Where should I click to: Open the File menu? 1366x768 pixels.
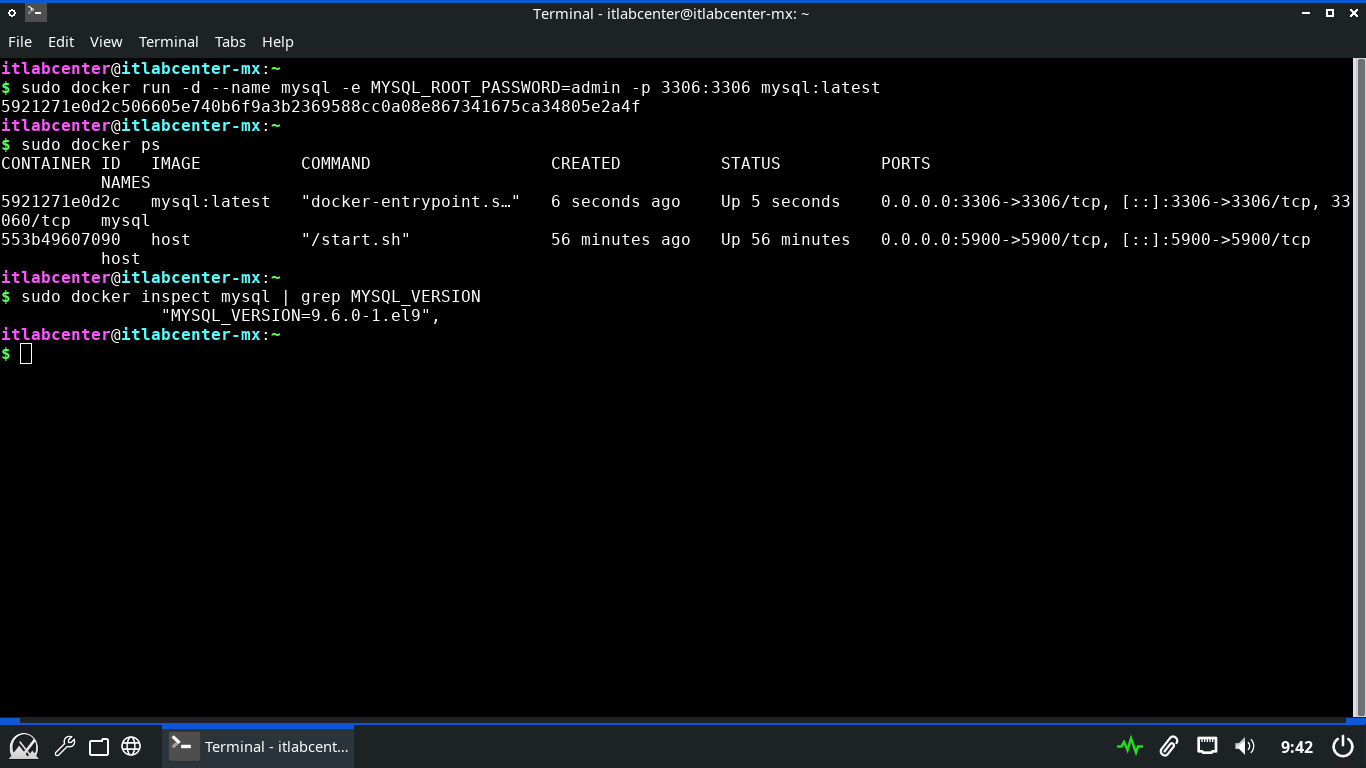click(x=20, y=42)
